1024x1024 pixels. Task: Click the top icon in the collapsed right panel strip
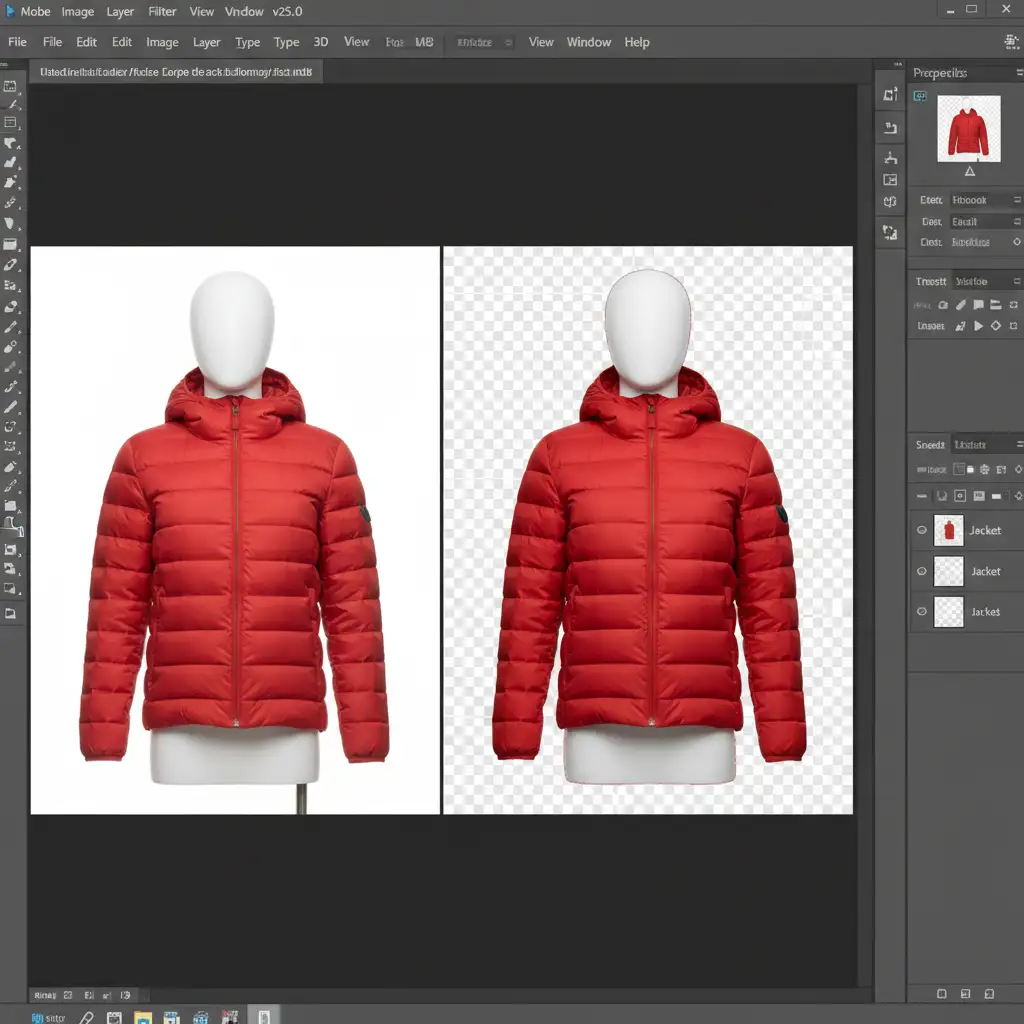point(890,94)
